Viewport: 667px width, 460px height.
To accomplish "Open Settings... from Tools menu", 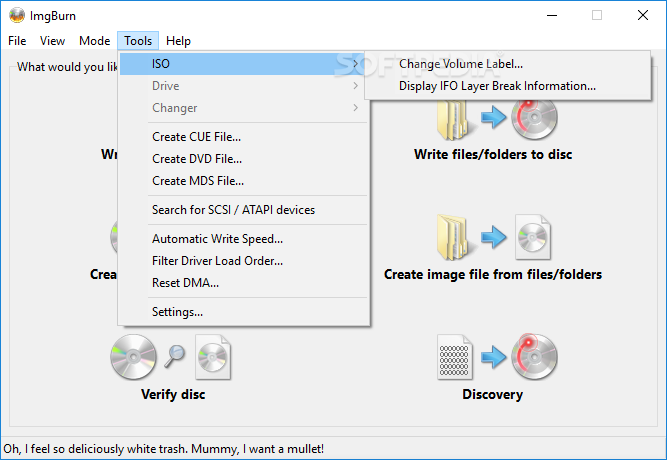I will [x=244, y=312].
